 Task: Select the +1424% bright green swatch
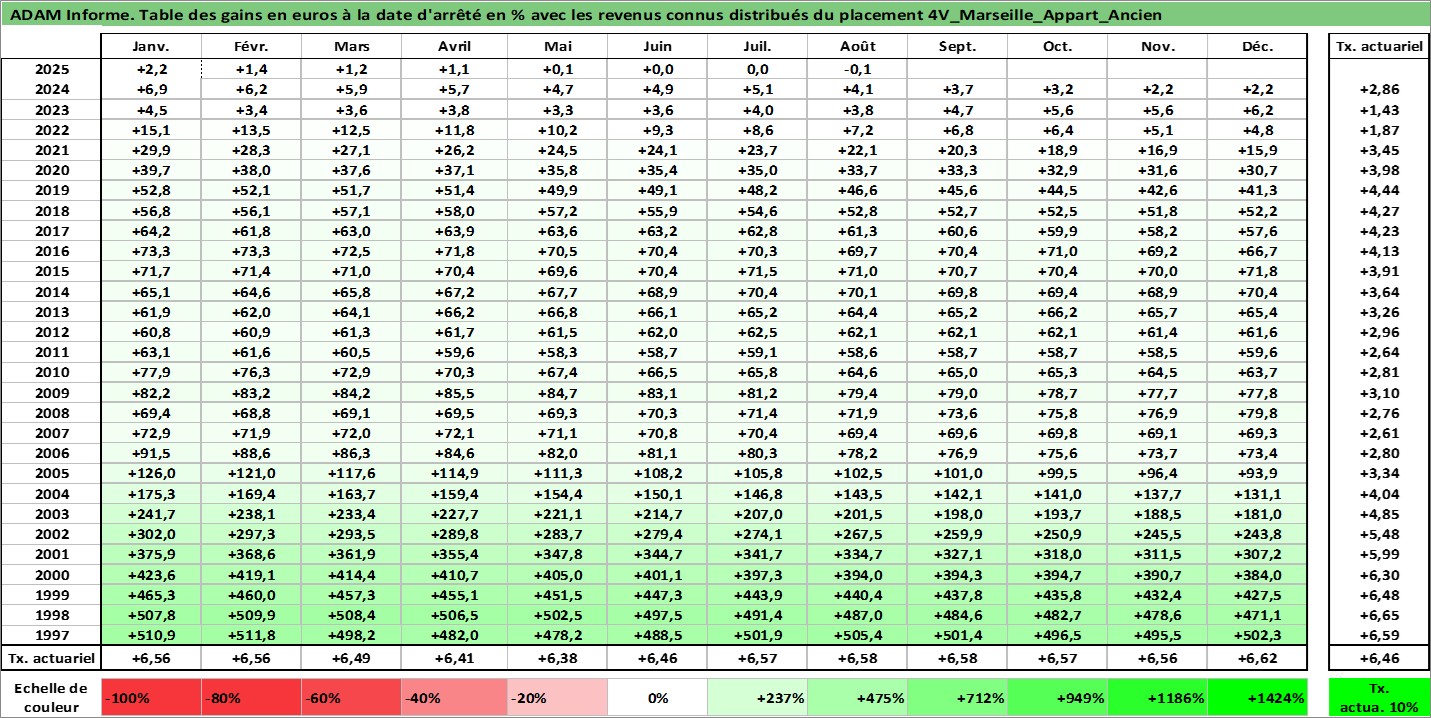tap(1258, 698)
